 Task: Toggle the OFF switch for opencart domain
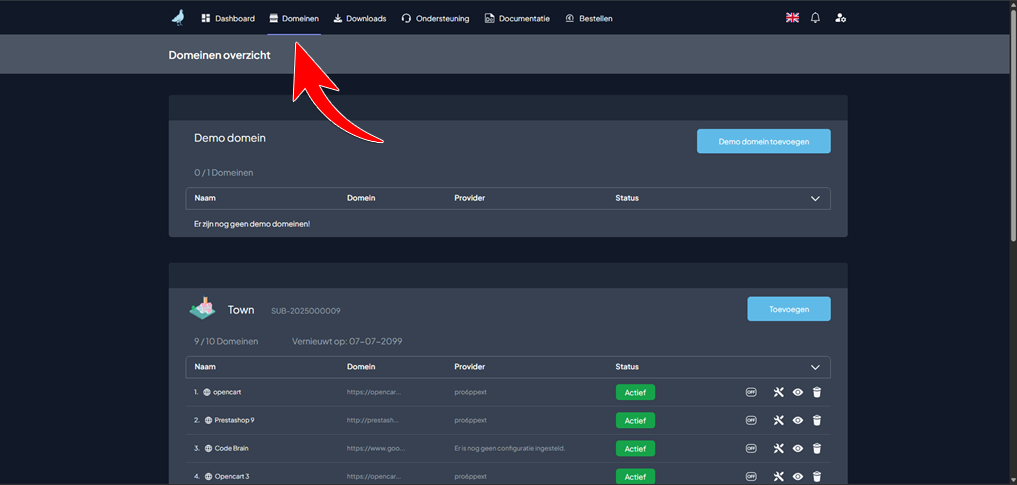(x=751, y=392)
